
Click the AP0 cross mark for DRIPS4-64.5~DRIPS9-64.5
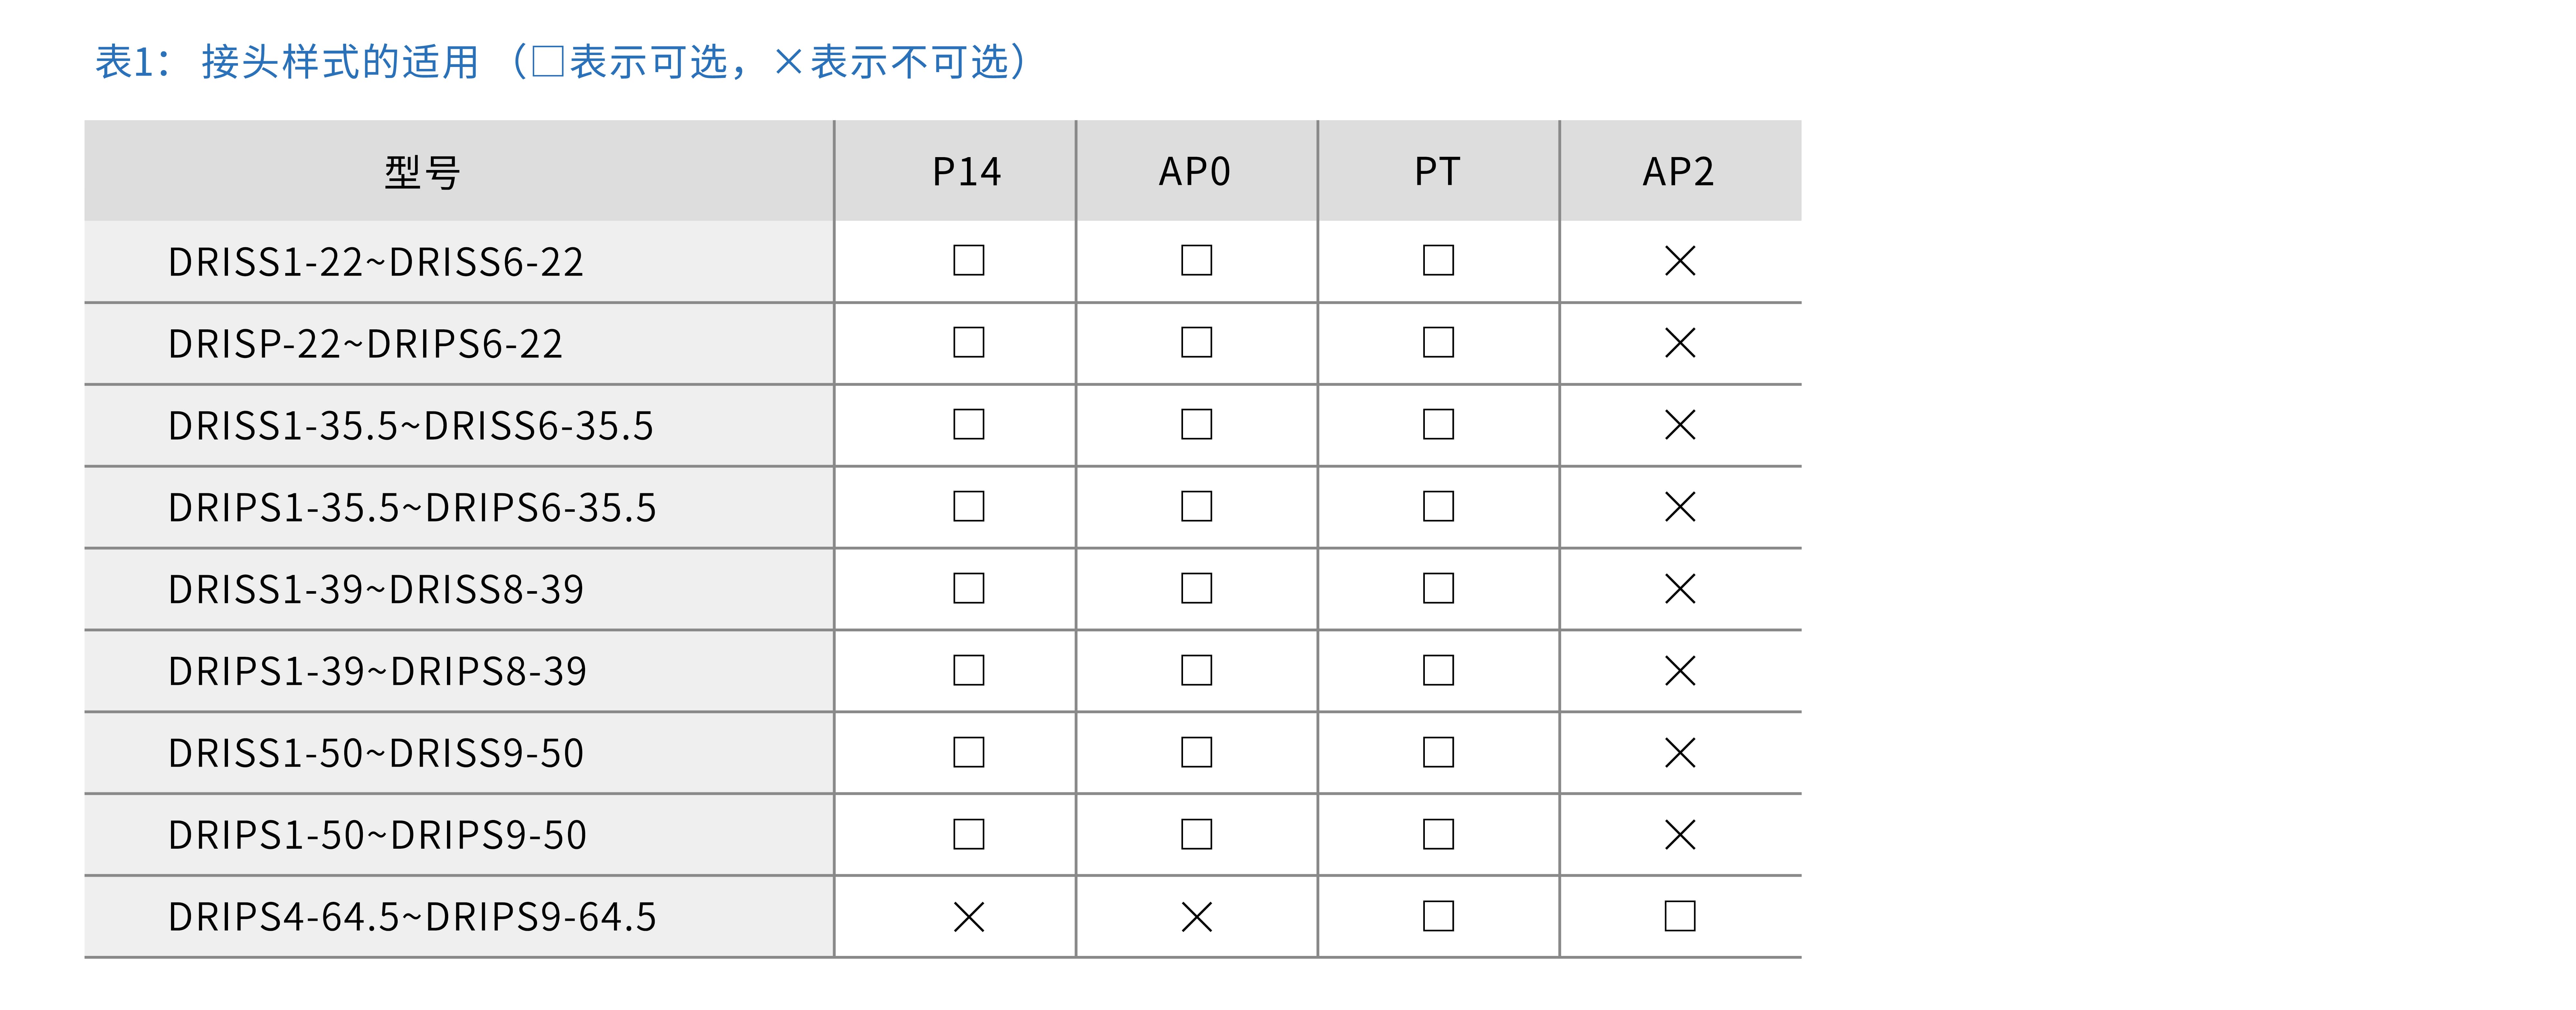pyautogui.click(x=1196, y=916)
